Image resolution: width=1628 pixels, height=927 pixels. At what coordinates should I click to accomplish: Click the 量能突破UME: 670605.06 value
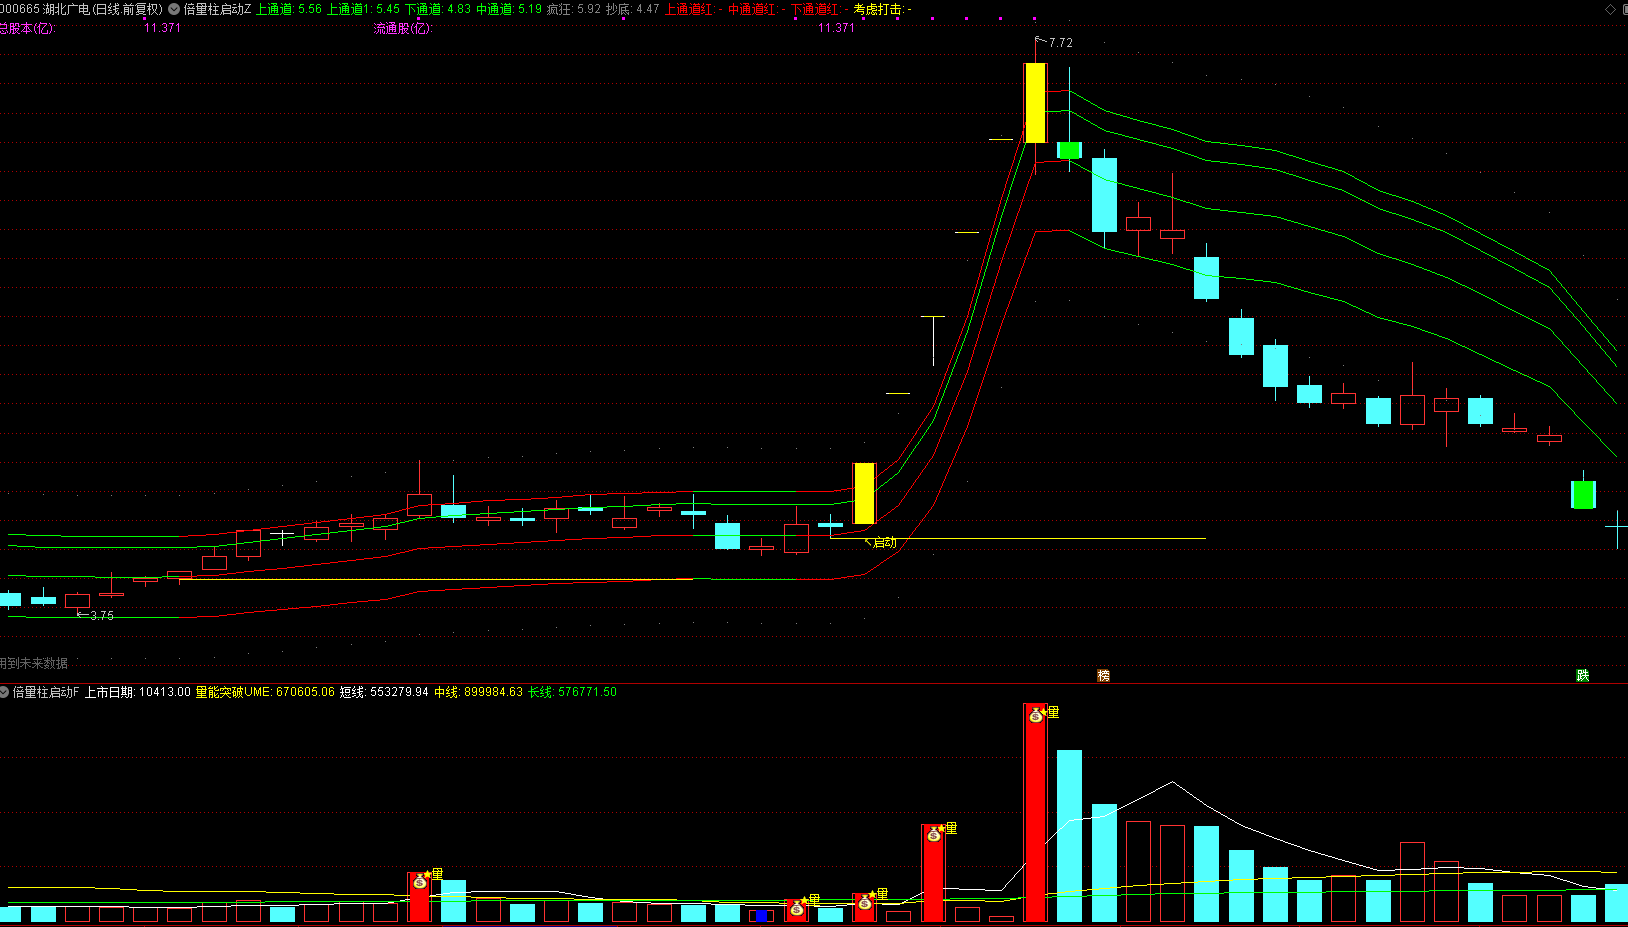(265, 692)
